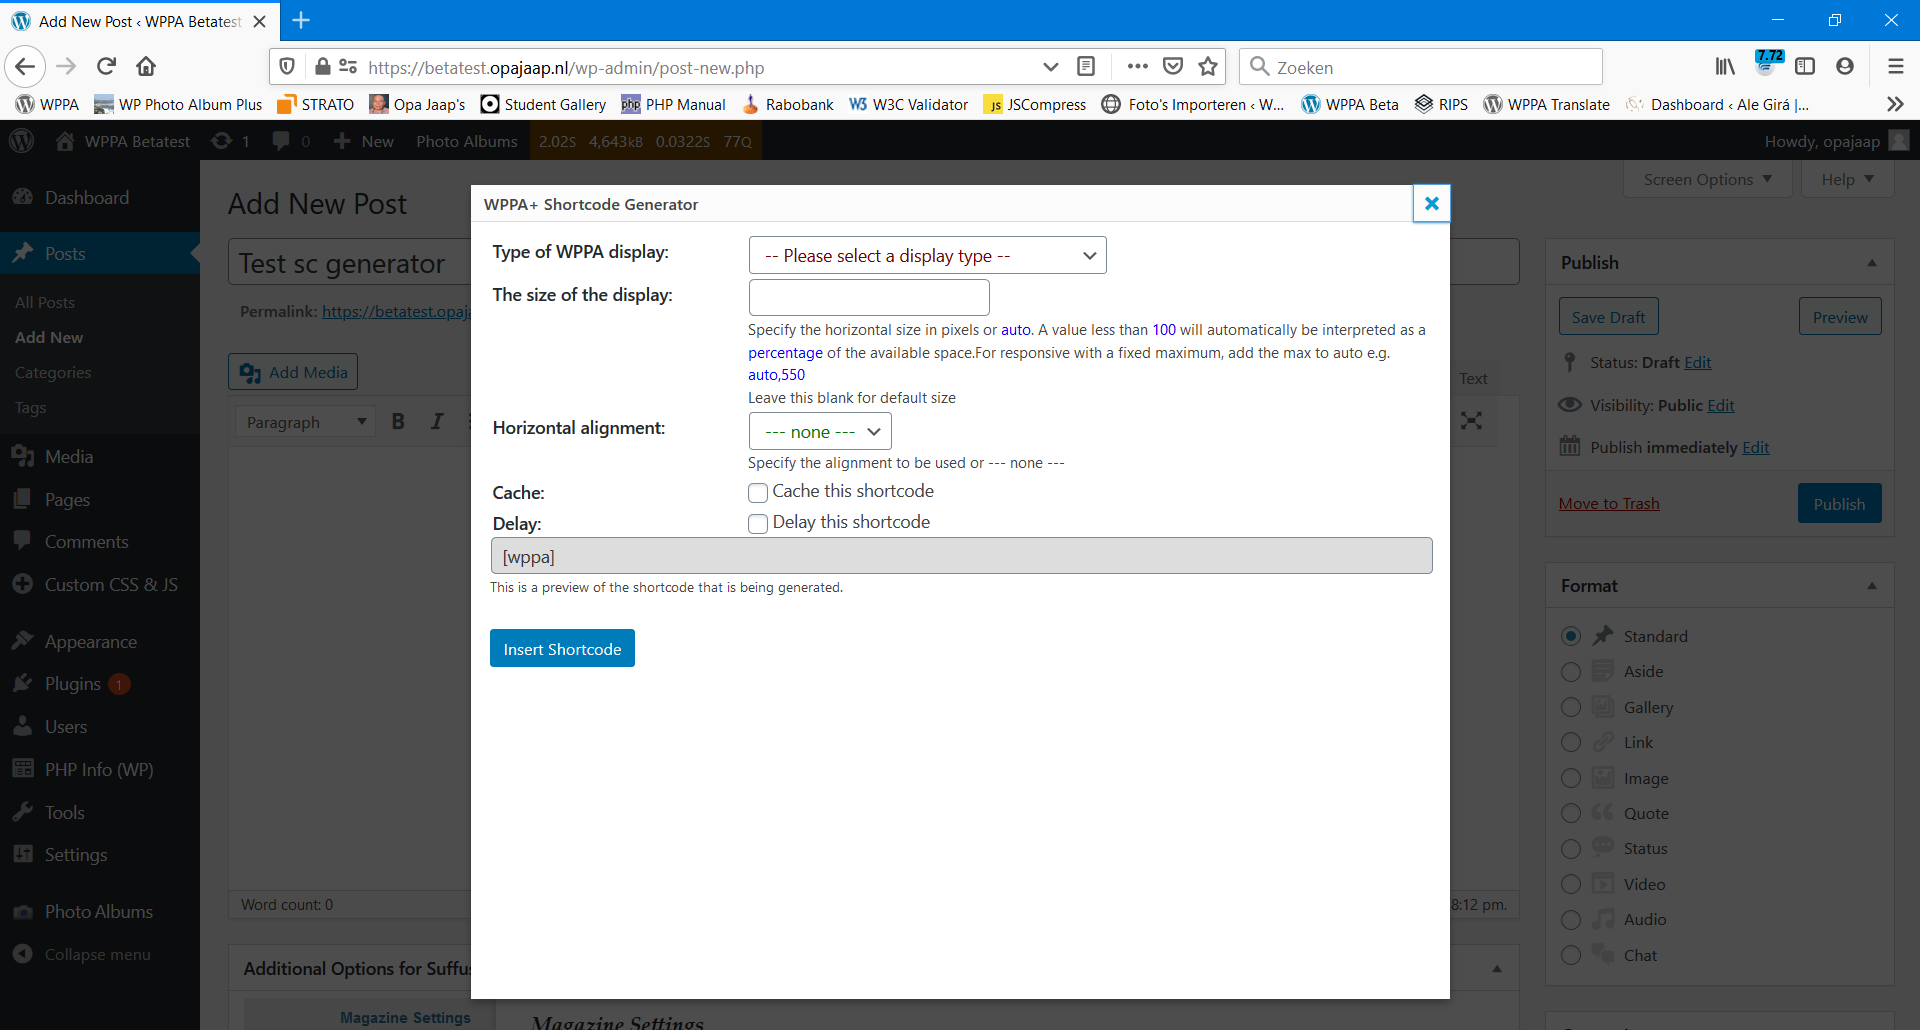The width and height of the screenshot is (1920, 1030).
Task: Click the Save Draft button
Action: click(x=1608, y=317)
